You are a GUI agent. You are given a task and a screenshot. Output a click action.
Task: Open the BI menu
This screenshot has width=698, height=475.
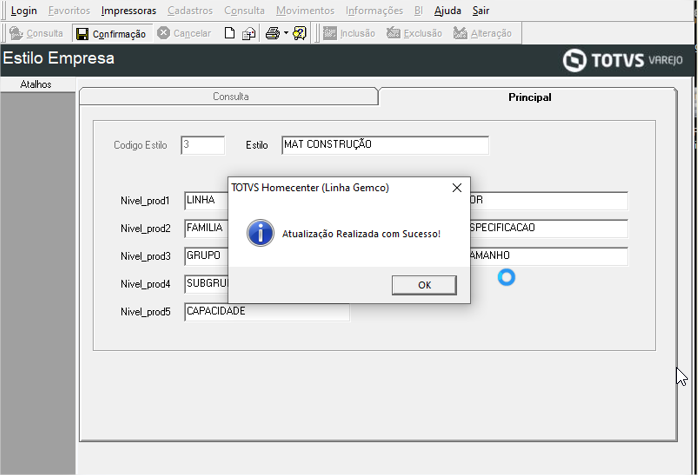418,10
